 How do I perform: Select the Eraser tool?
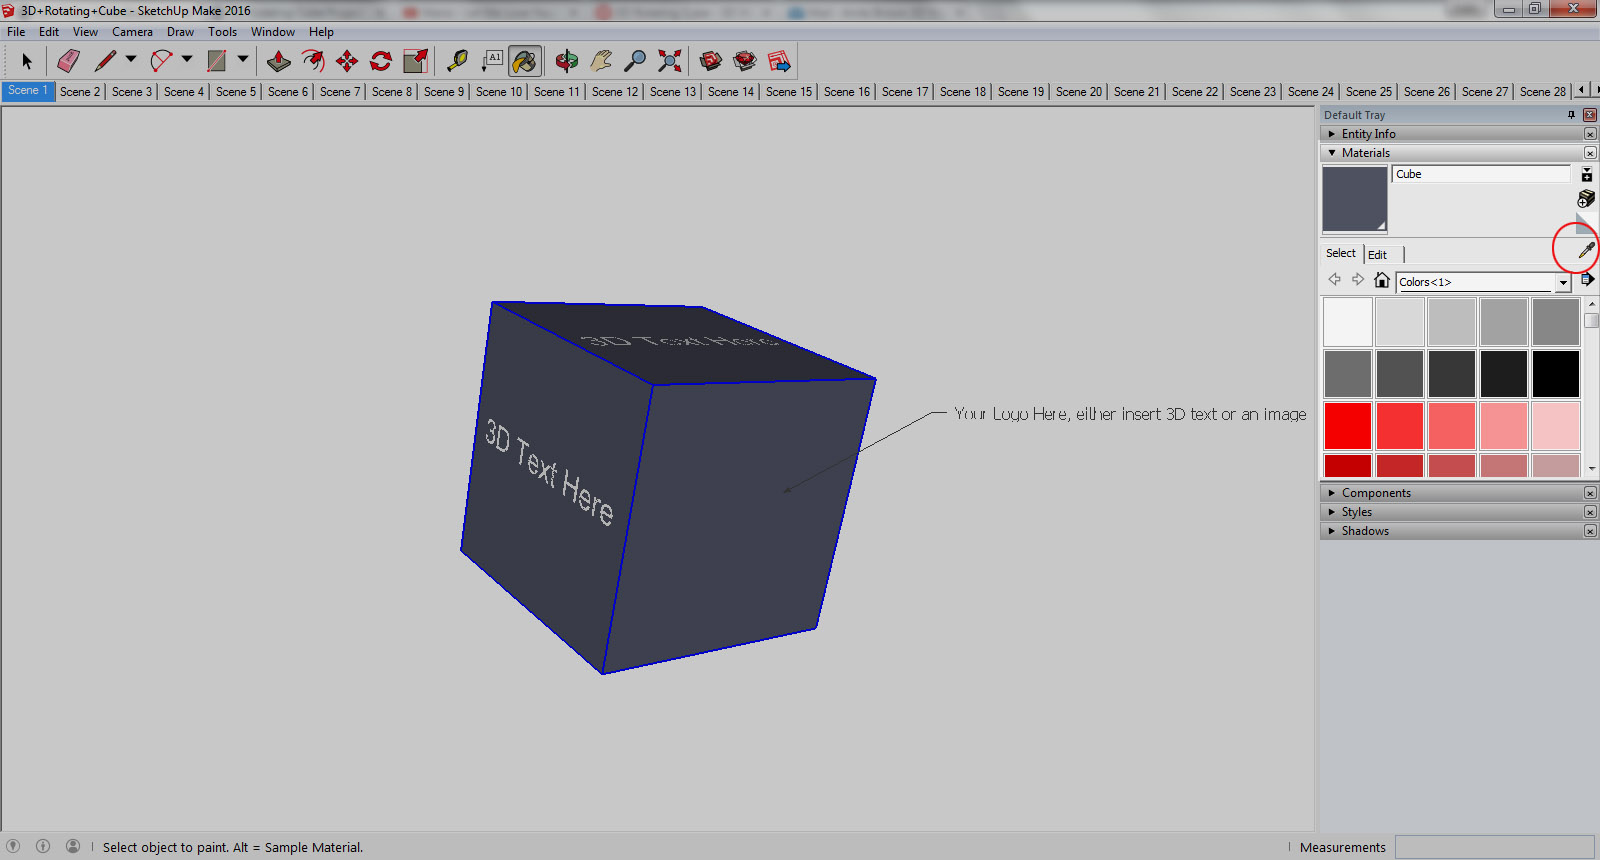coord(68,62)
